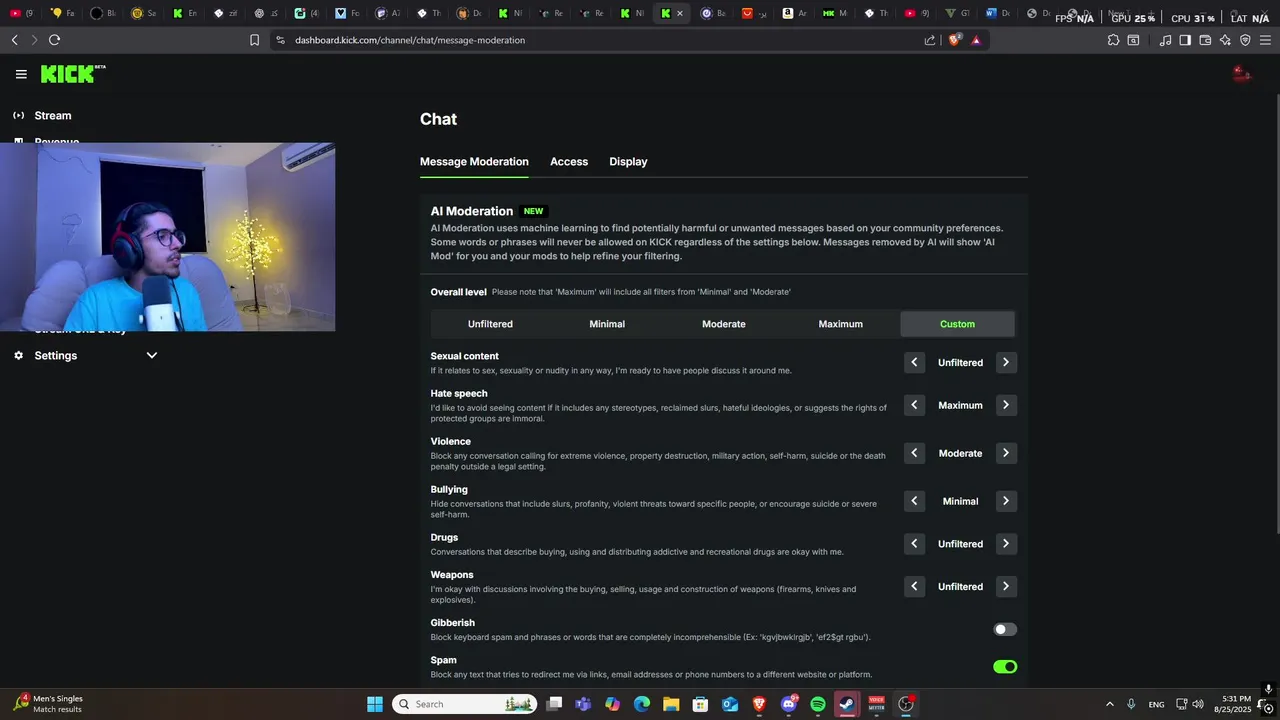This screenshot has width=1280, height=720.
Task: Open Steam from taskbar
Action: coord(847,704)
